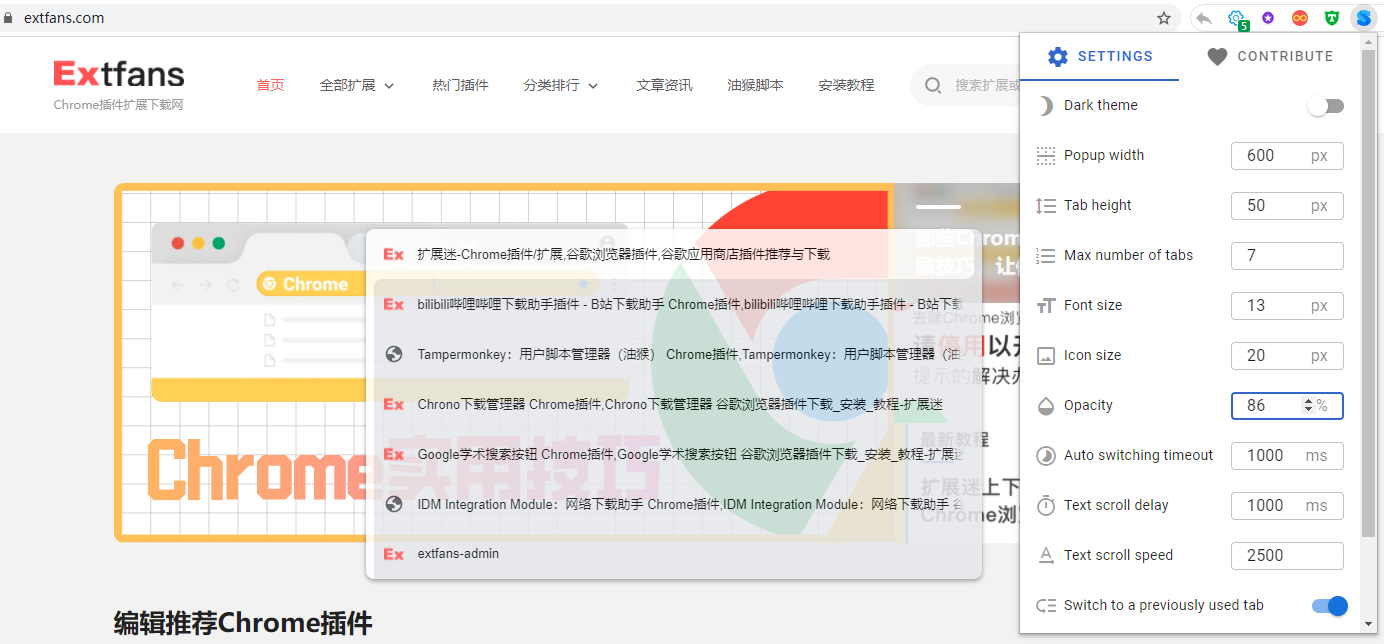Enable the Dark theme switch
This screenshot has width=1384, height=644.
(1326, 106)
